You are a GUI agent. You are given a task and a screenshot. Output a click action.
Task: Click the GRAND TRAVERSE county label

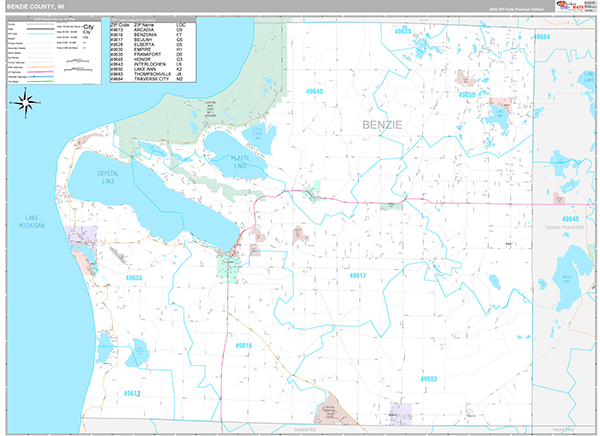565,227
